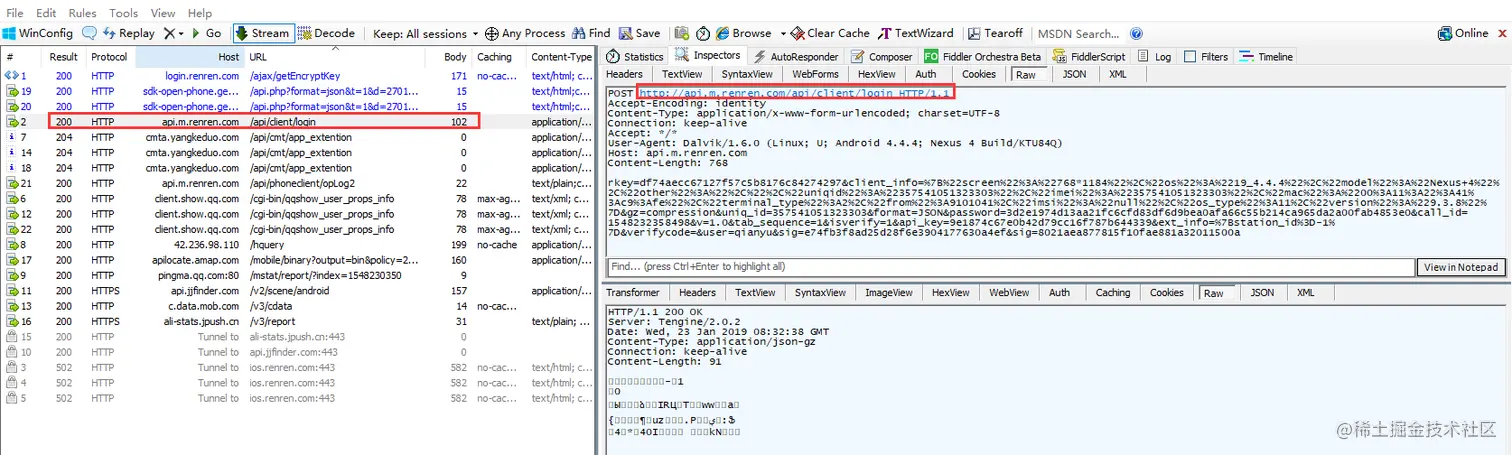The width and height of the screenshot is (1512, 455).
Task: Open the Composer tab
Action: coord(882,57)
